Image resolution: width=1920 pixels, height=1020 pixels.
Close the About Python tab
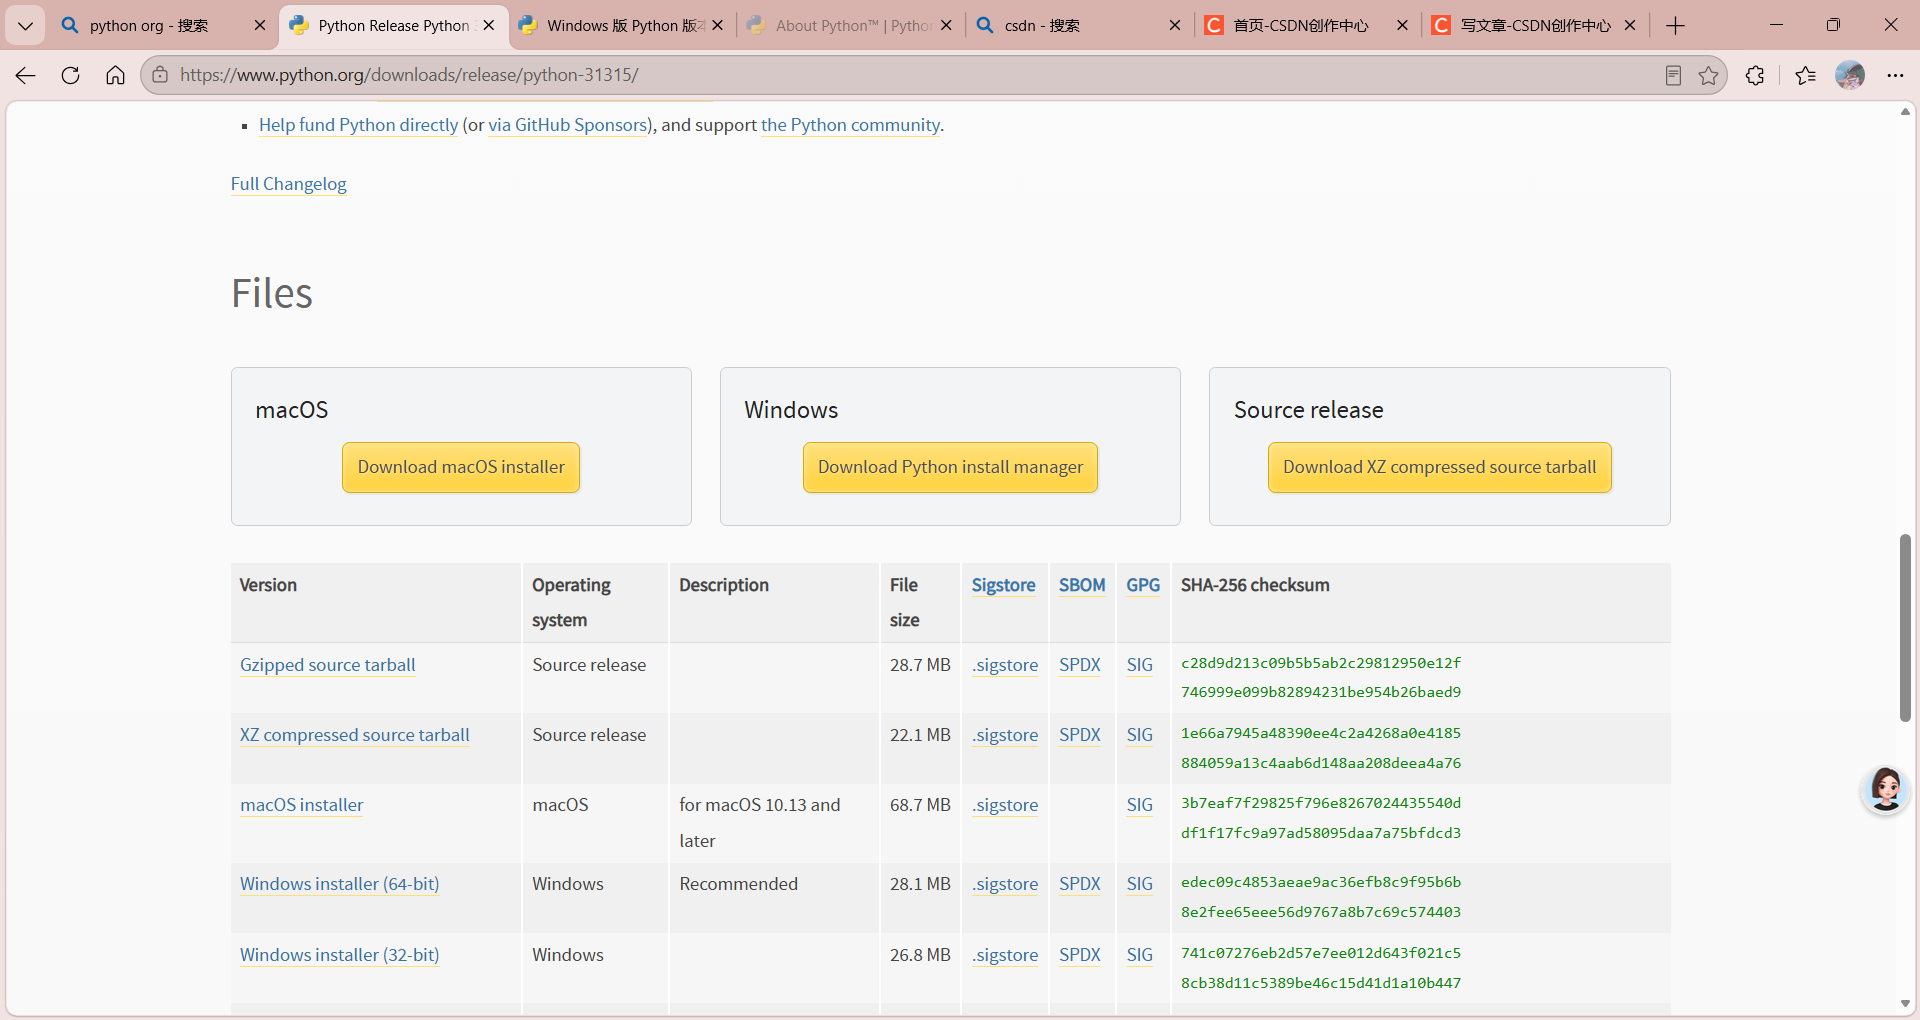coord(946,25)
